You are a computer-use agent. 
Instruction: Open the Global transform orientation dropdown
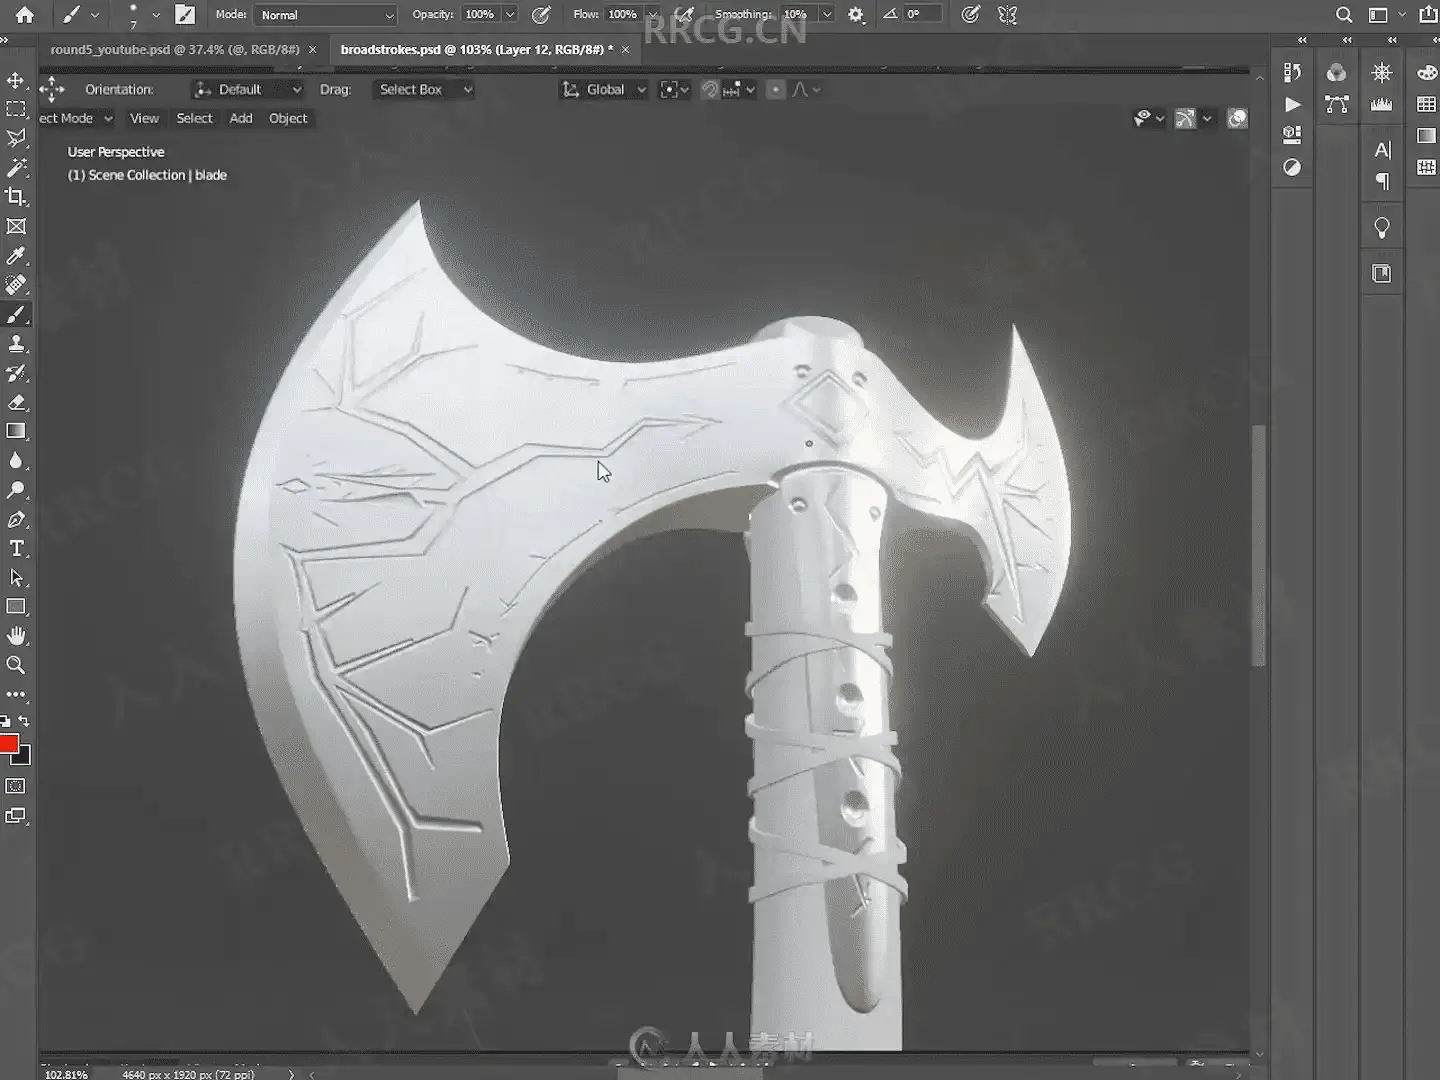[604, 90]
